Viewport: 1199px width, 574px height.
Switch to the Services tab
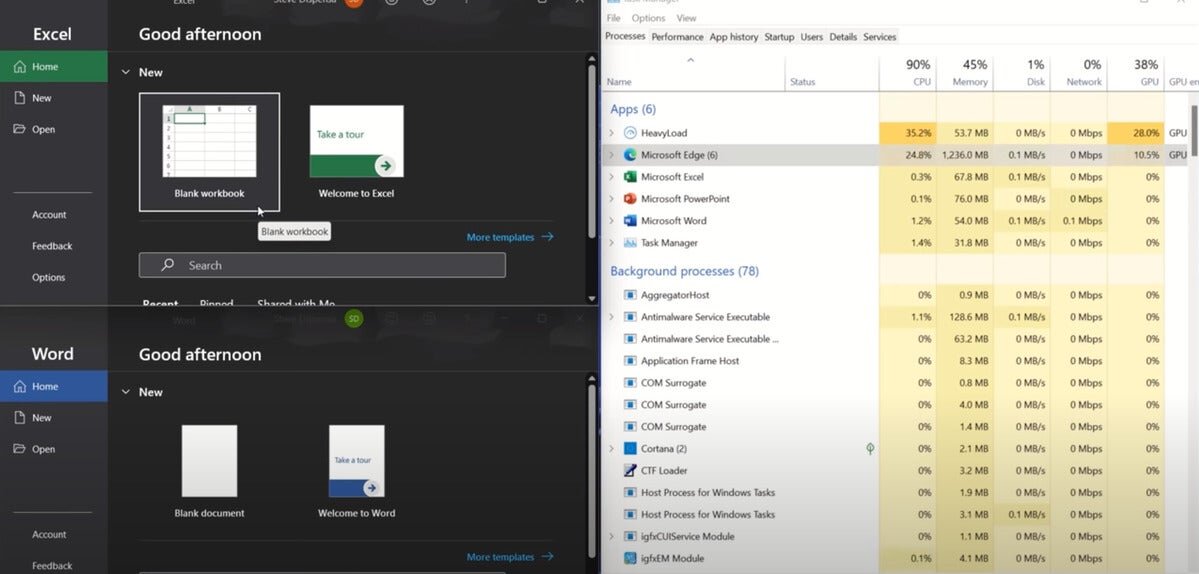click(879, 37)
